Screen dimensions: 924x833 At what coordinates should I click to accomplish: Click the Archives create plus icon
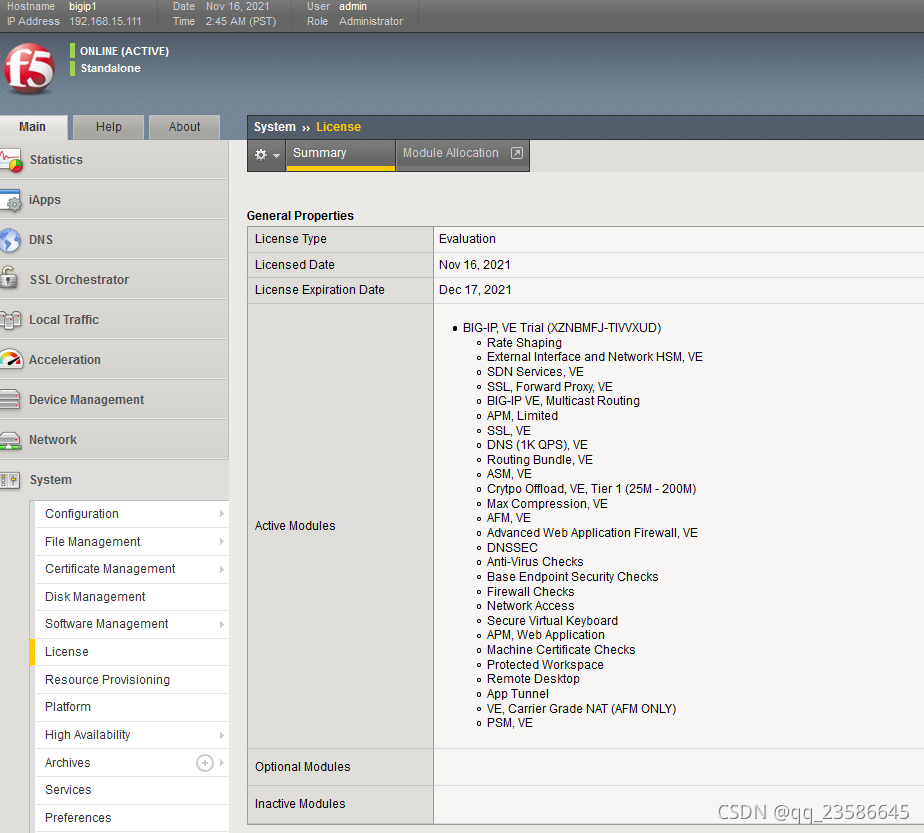pyautogui.click(x=204, y=763)
